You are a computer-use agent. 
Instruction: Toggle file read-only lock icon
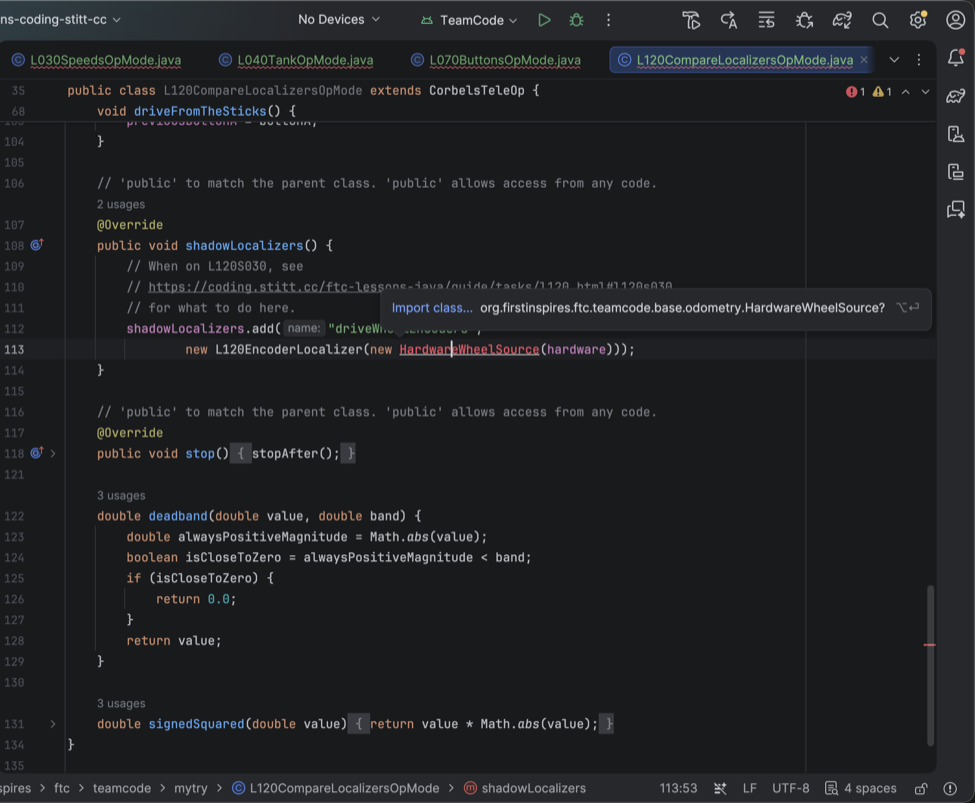click(x=922, y=788)
